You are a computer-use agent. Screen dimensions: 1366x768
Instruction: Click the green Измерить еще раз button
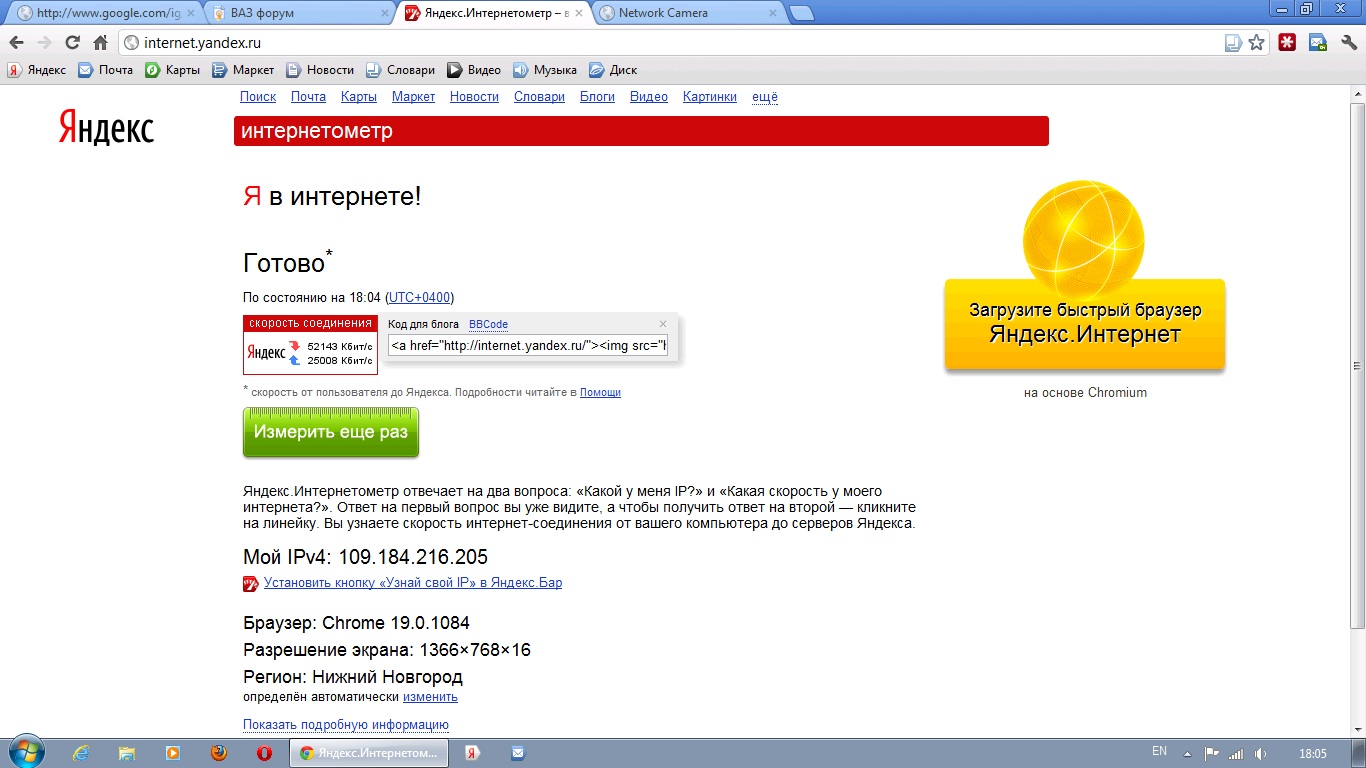click(331, 432)
